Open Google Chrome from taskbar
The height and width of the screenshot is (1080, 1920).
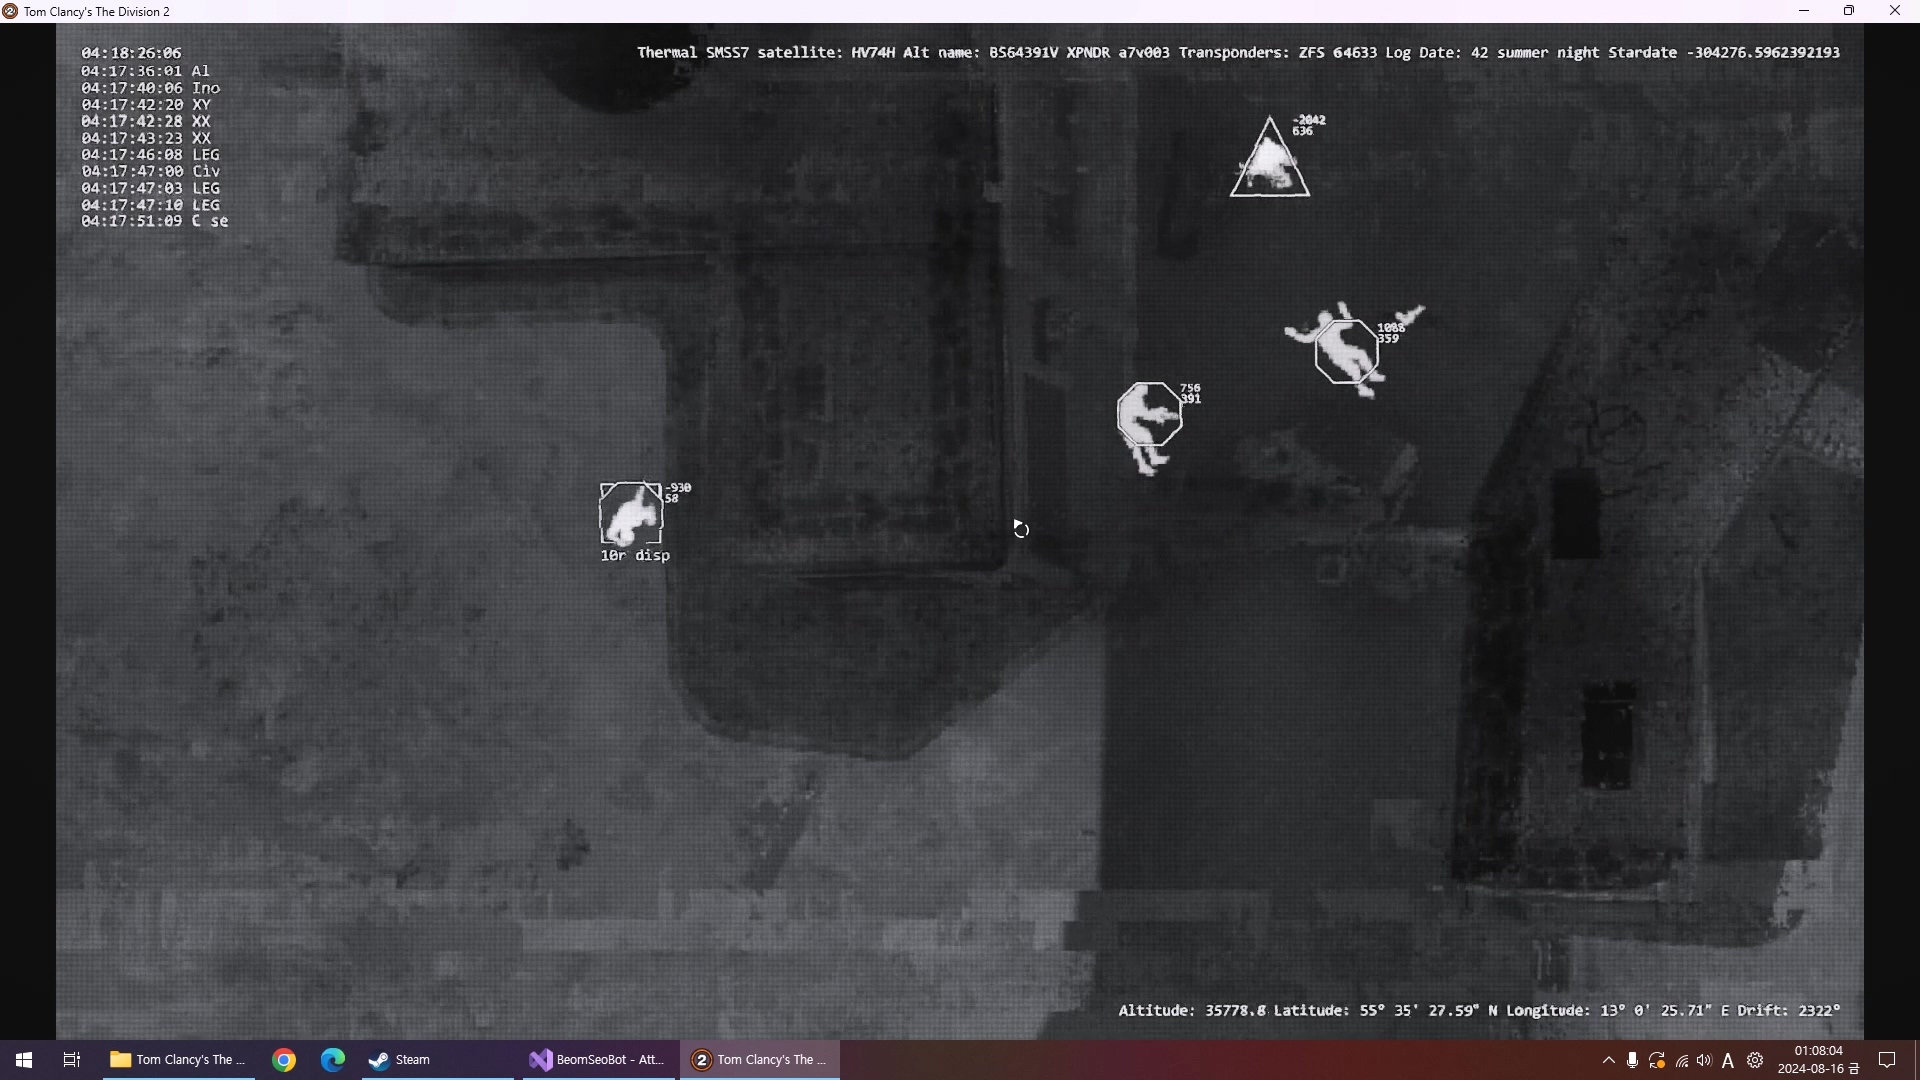[284, 1060]
